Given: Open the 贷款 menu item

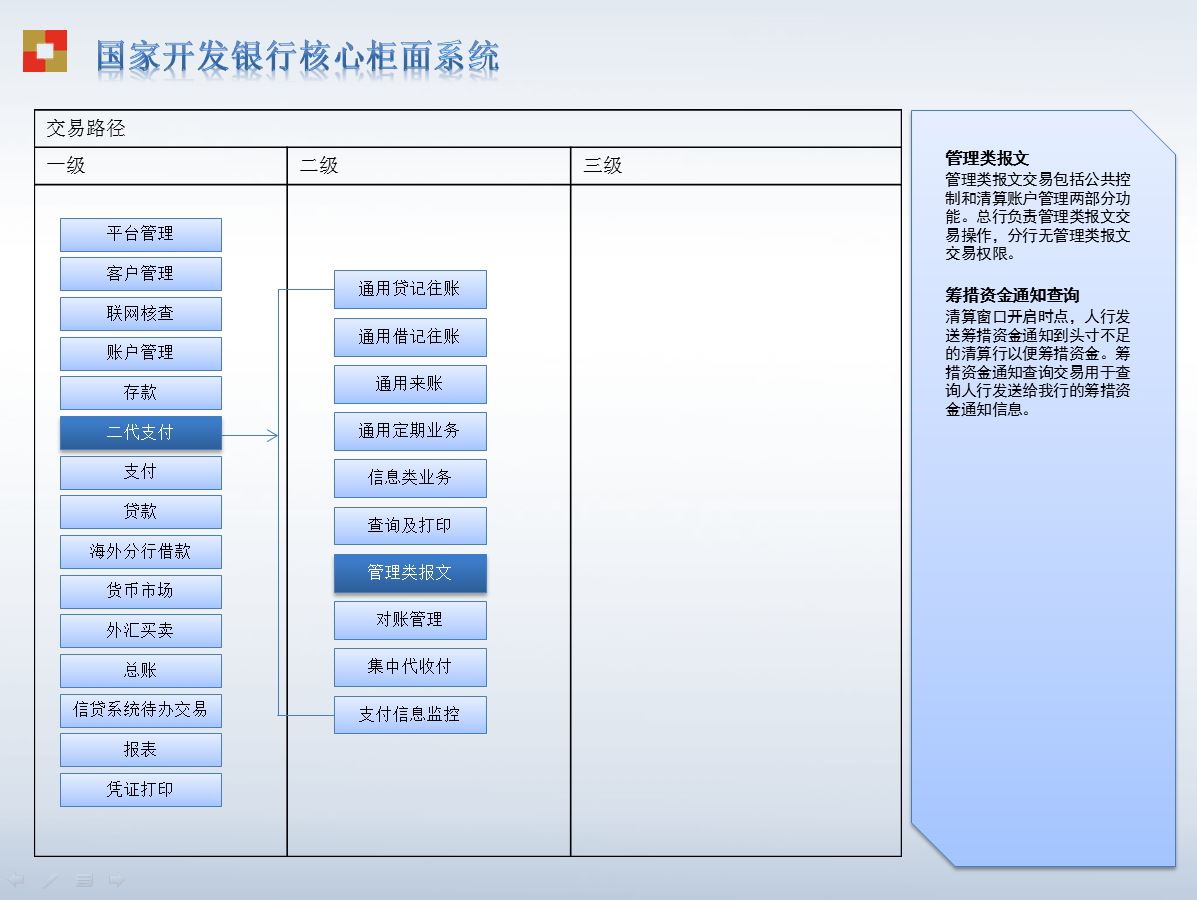Looking at the screenshot, I should point(140,512).
